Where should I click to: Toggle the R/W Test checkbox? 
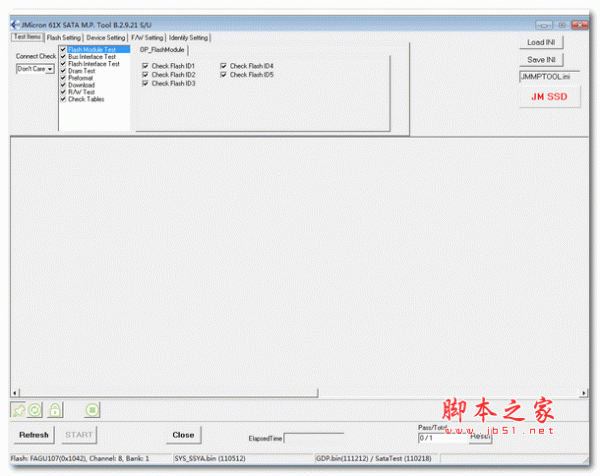[64, 92]
